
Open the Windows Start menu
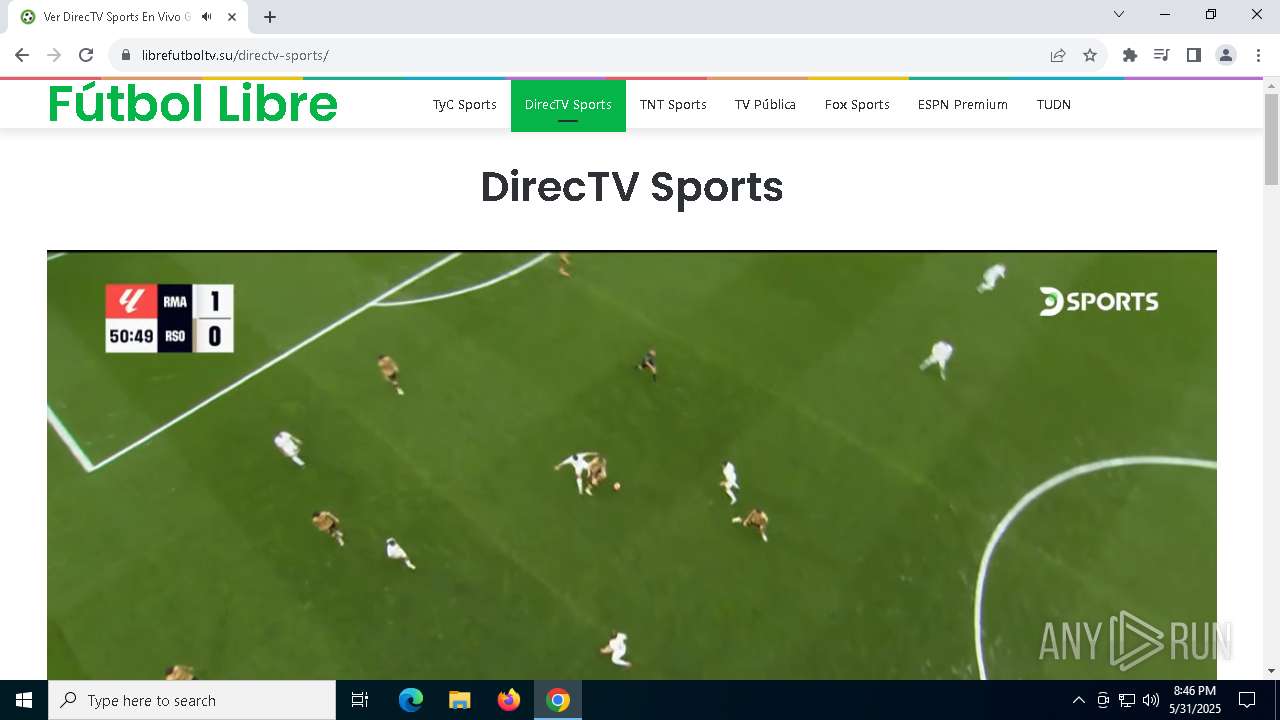coord(24,700)
